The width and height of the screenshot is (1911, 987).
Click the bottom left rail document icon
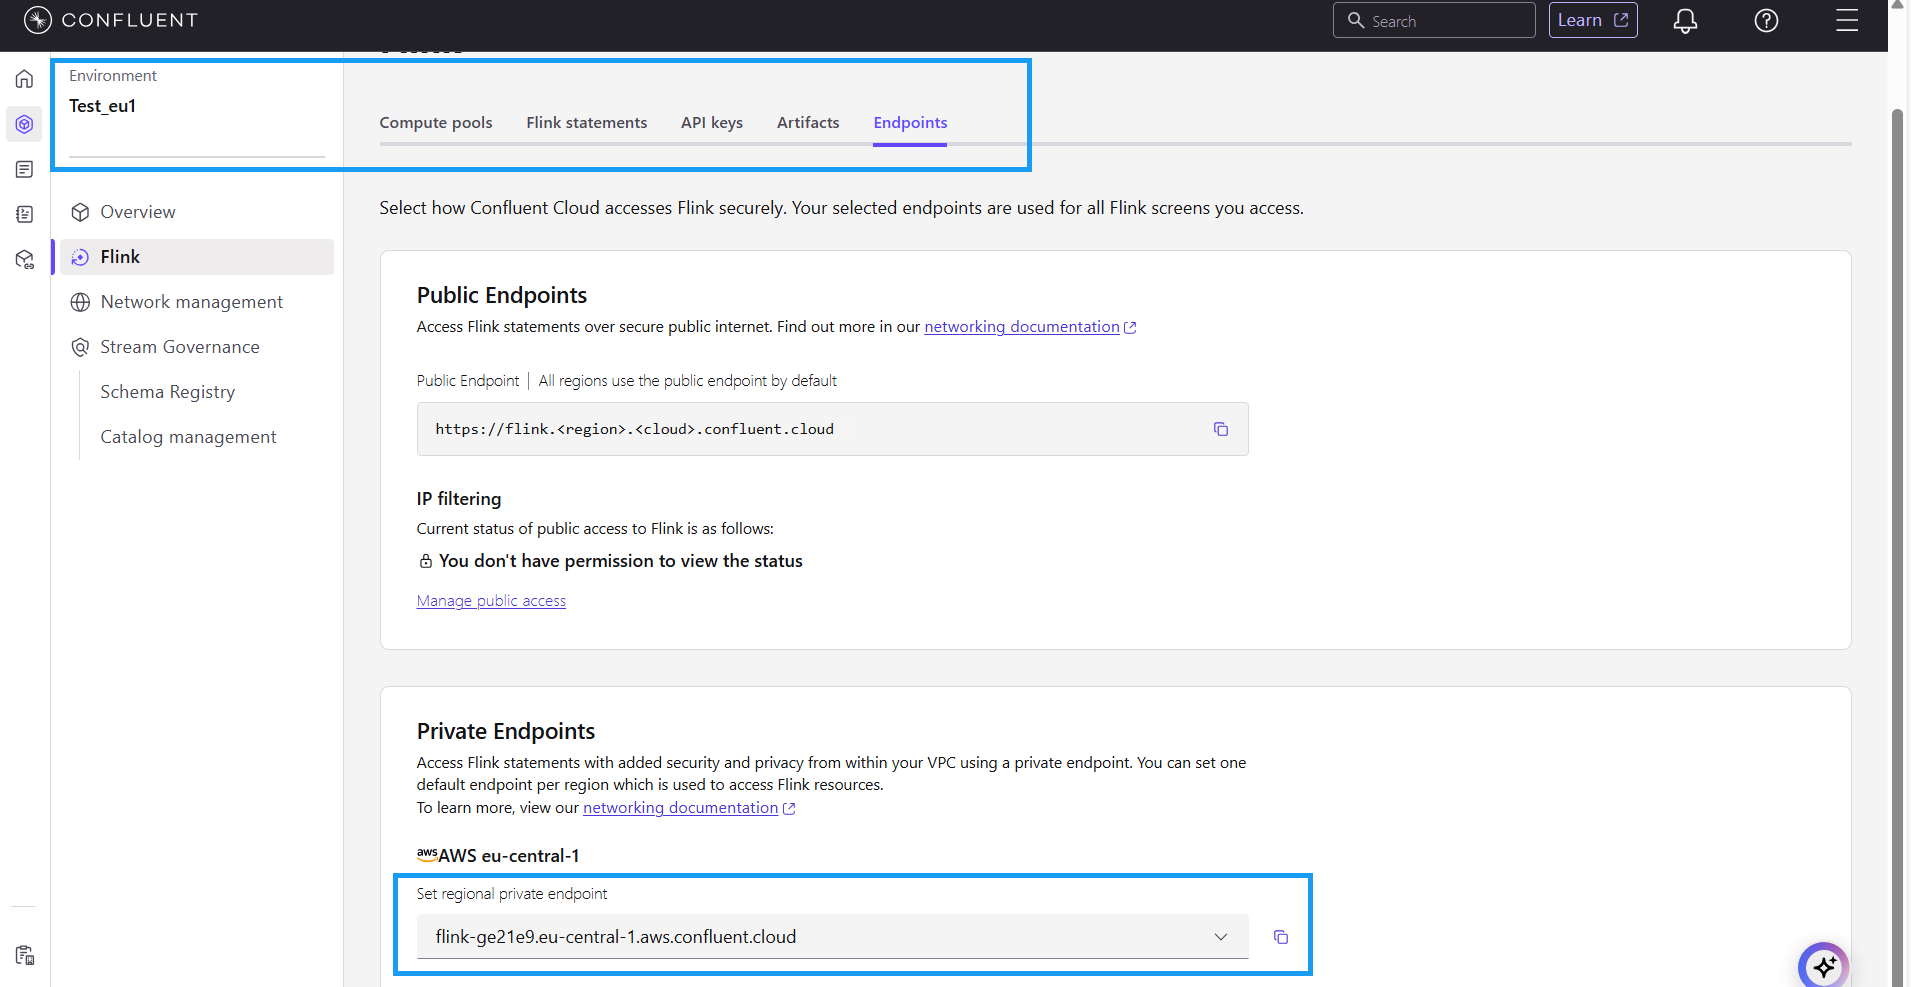(x=25, y=955)
